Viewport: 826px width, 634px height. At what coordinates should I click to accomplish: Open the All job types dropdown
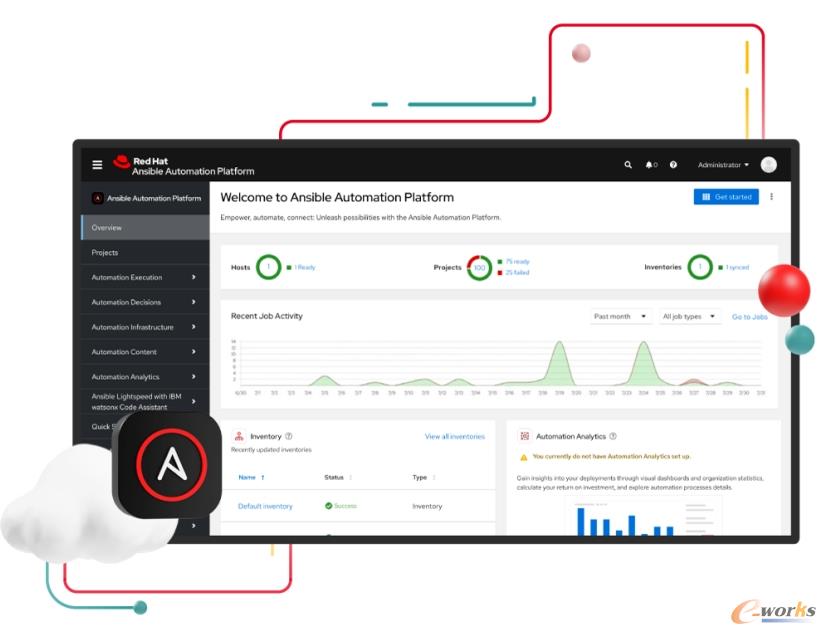[x=689, y=316]
